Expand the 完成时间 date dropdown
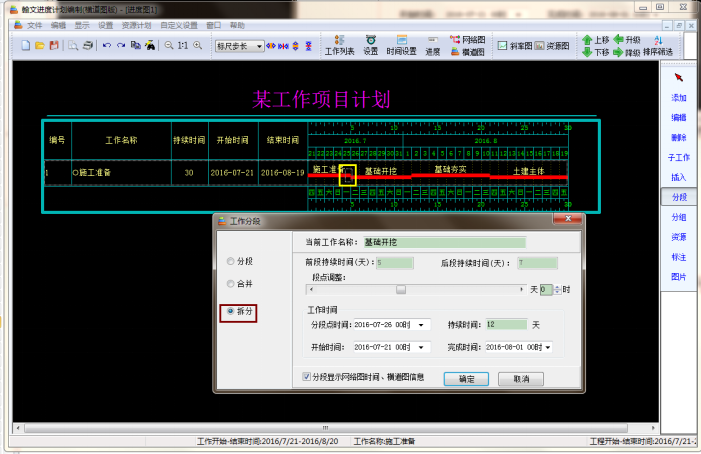 547,347
